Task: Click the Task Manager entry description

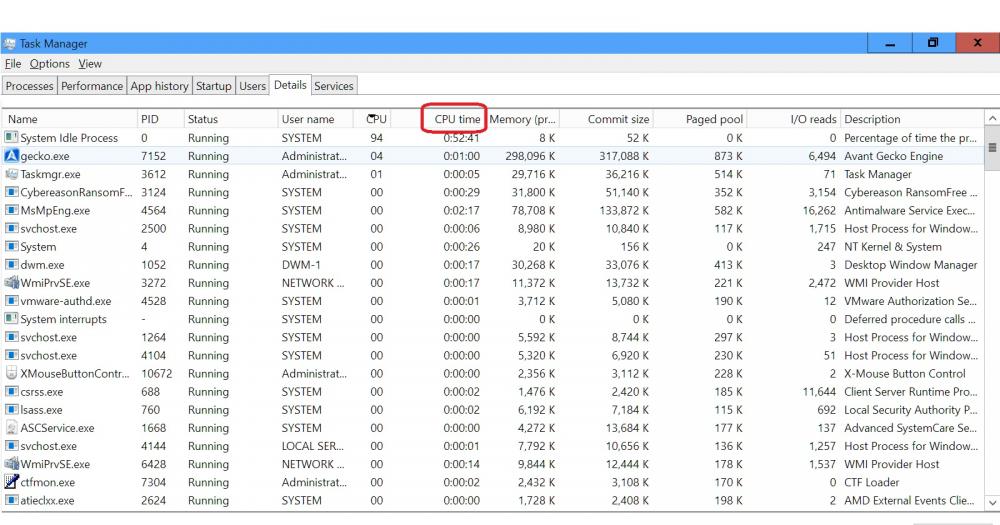Action: tap(878, 174)
